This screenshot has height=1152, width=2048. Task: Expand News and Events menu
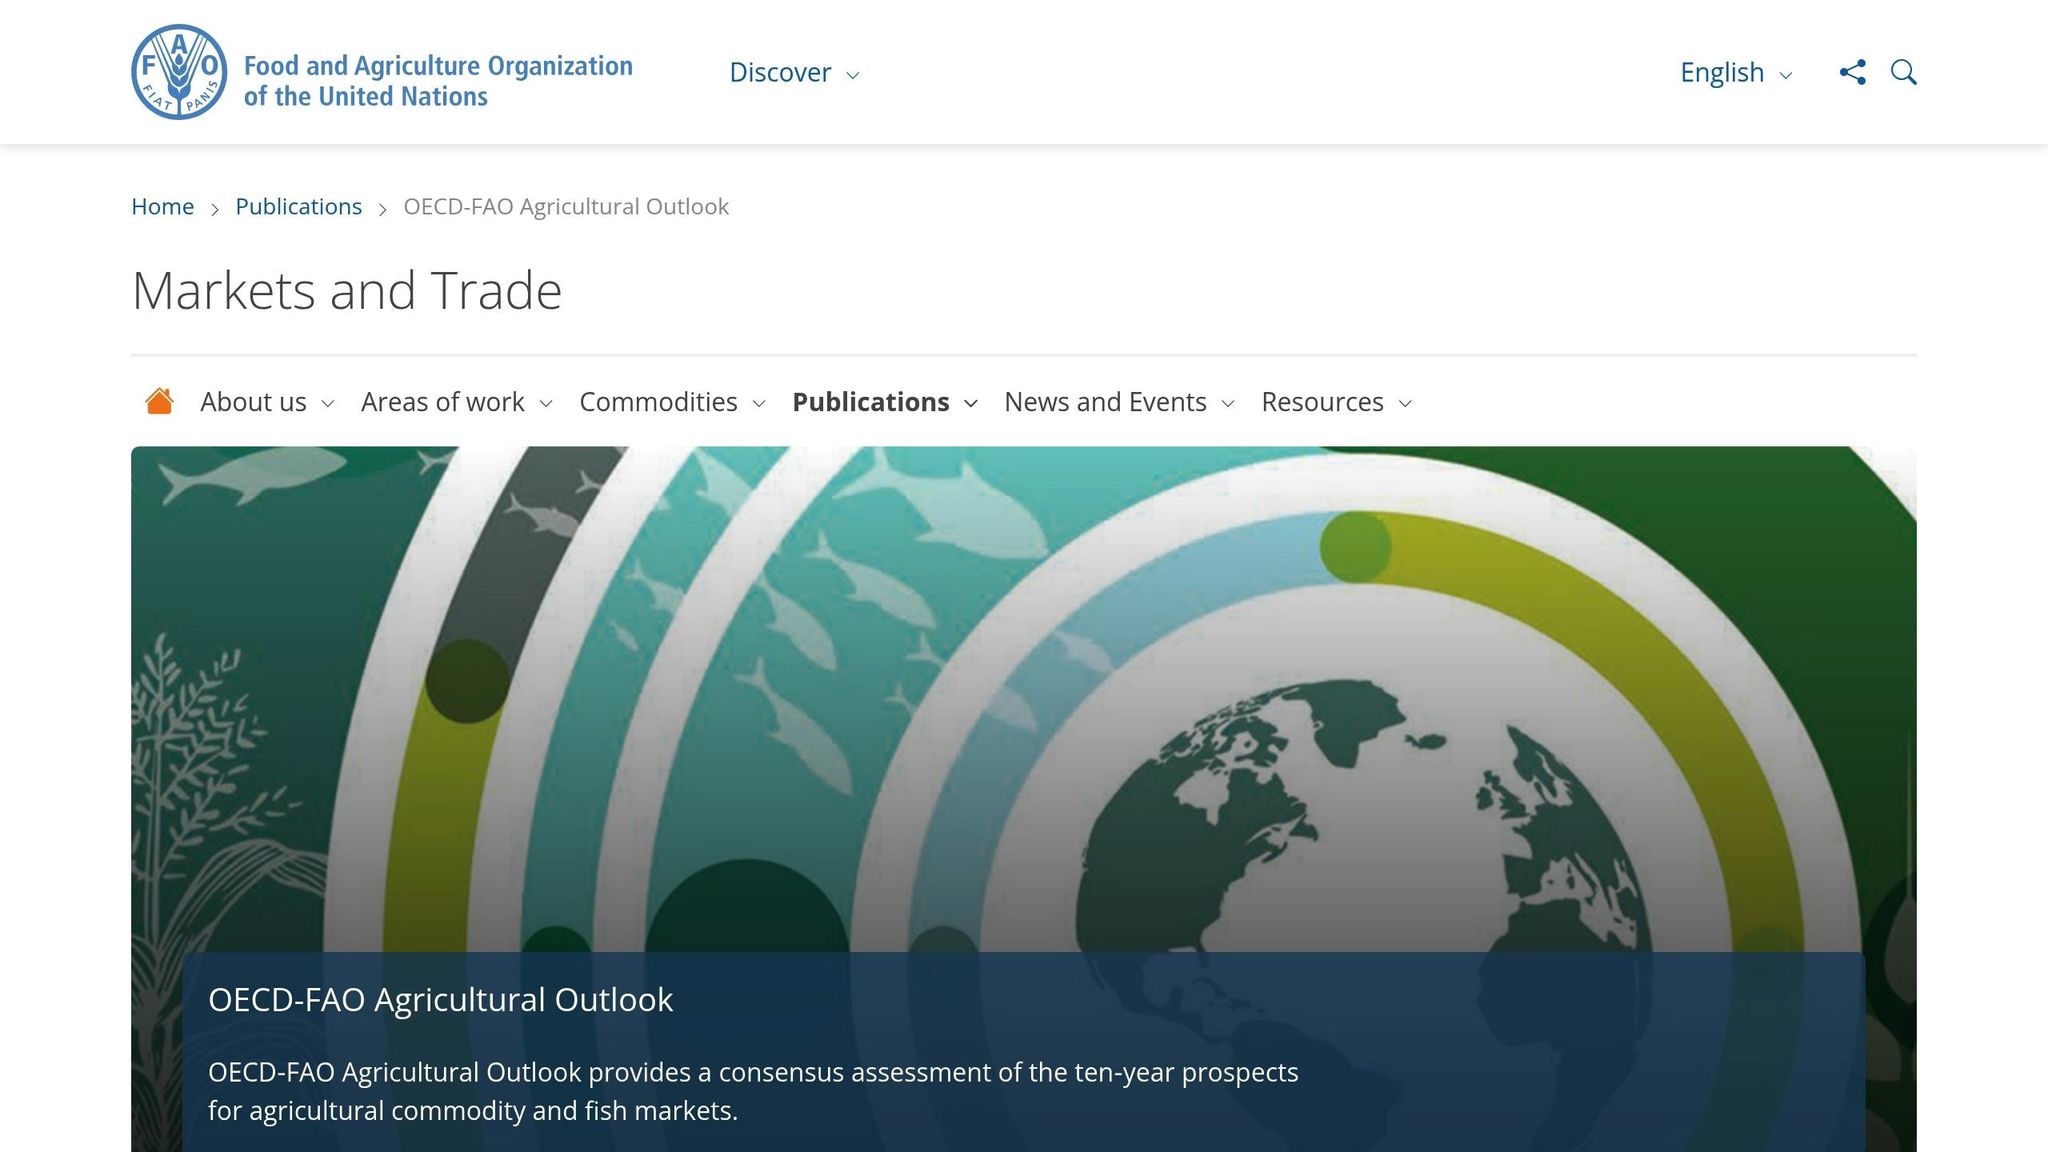(x=1119, y=402)
